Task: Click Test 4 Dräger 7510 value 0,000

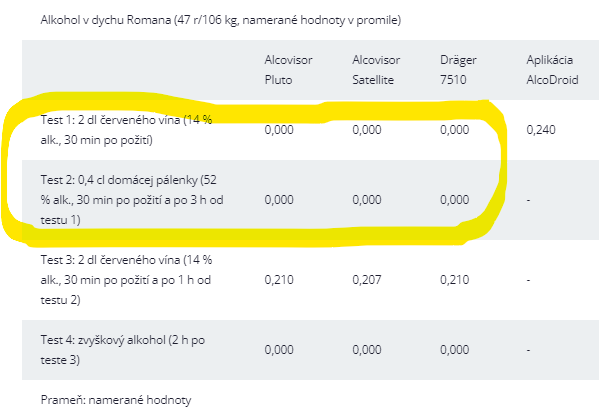Action: [455, 350]
